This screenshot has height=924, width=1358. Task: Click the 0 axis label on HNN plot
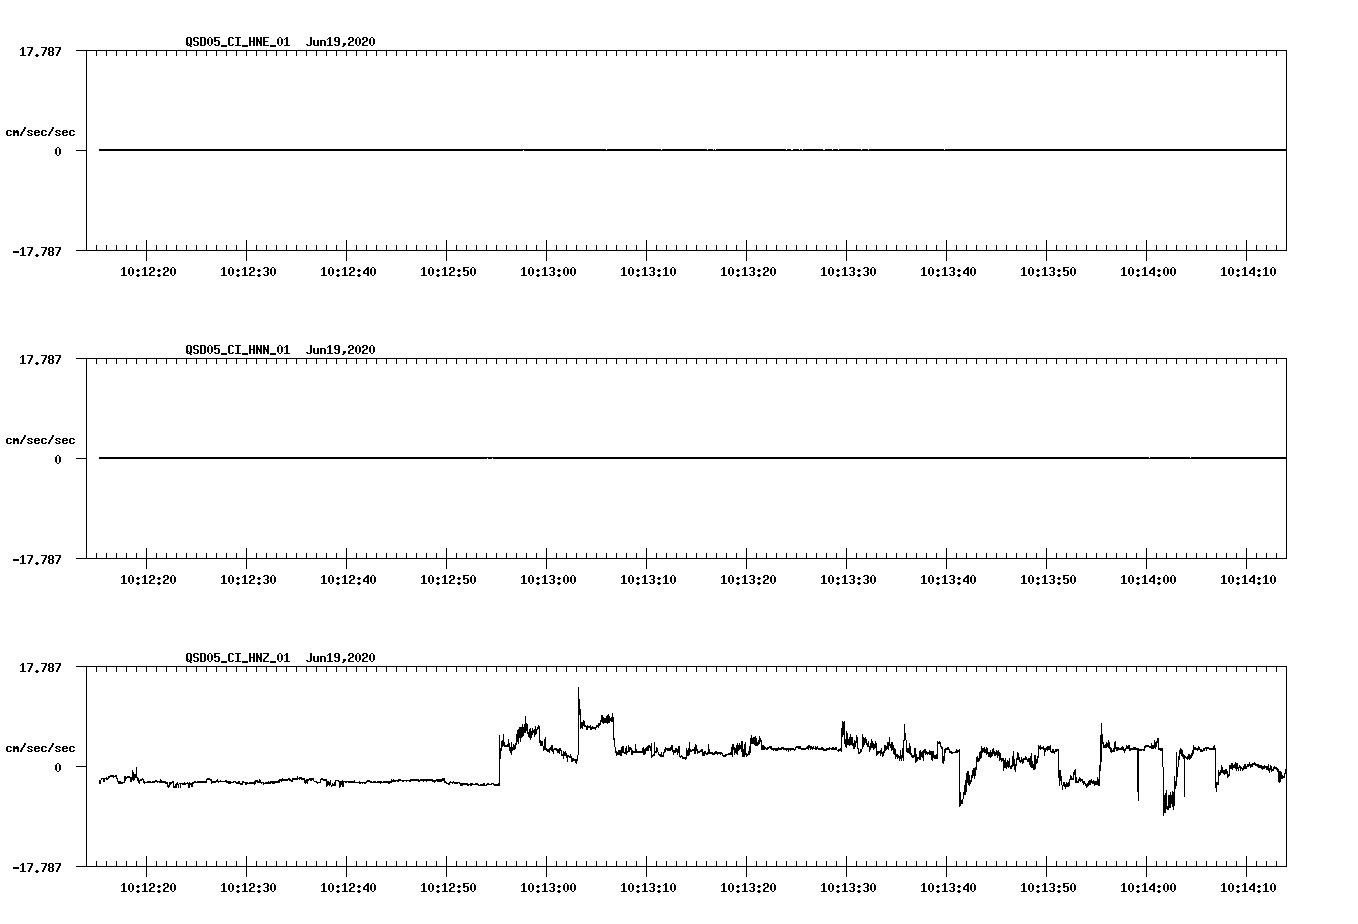point(58,460)
